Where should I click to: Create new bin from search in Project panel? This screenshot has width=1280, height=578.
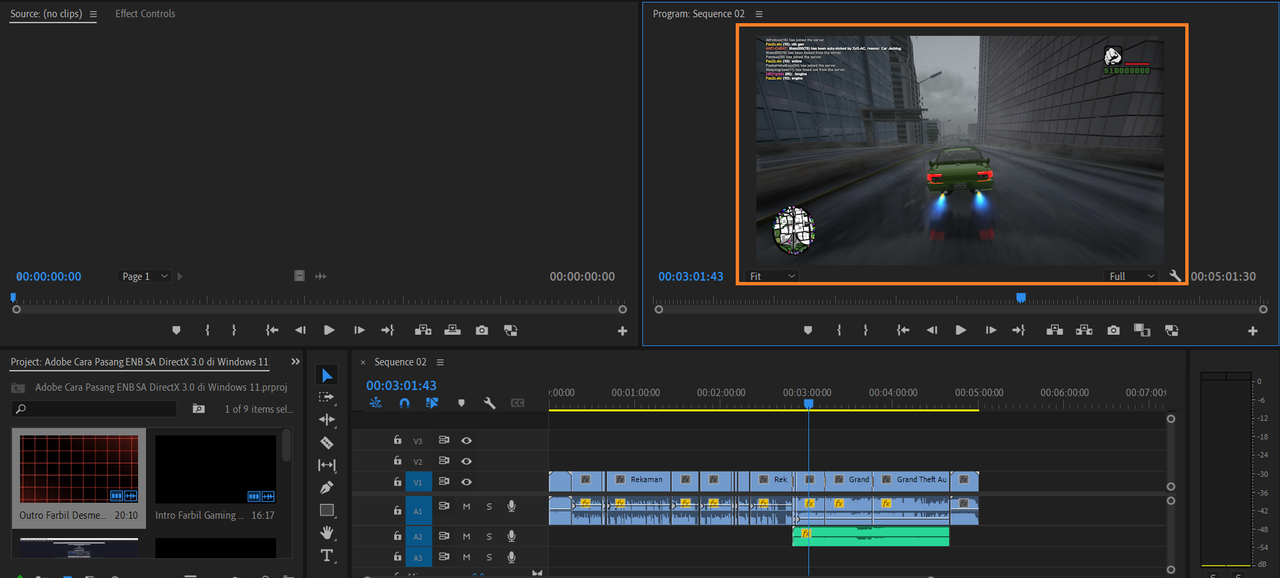tap(199, 409)
